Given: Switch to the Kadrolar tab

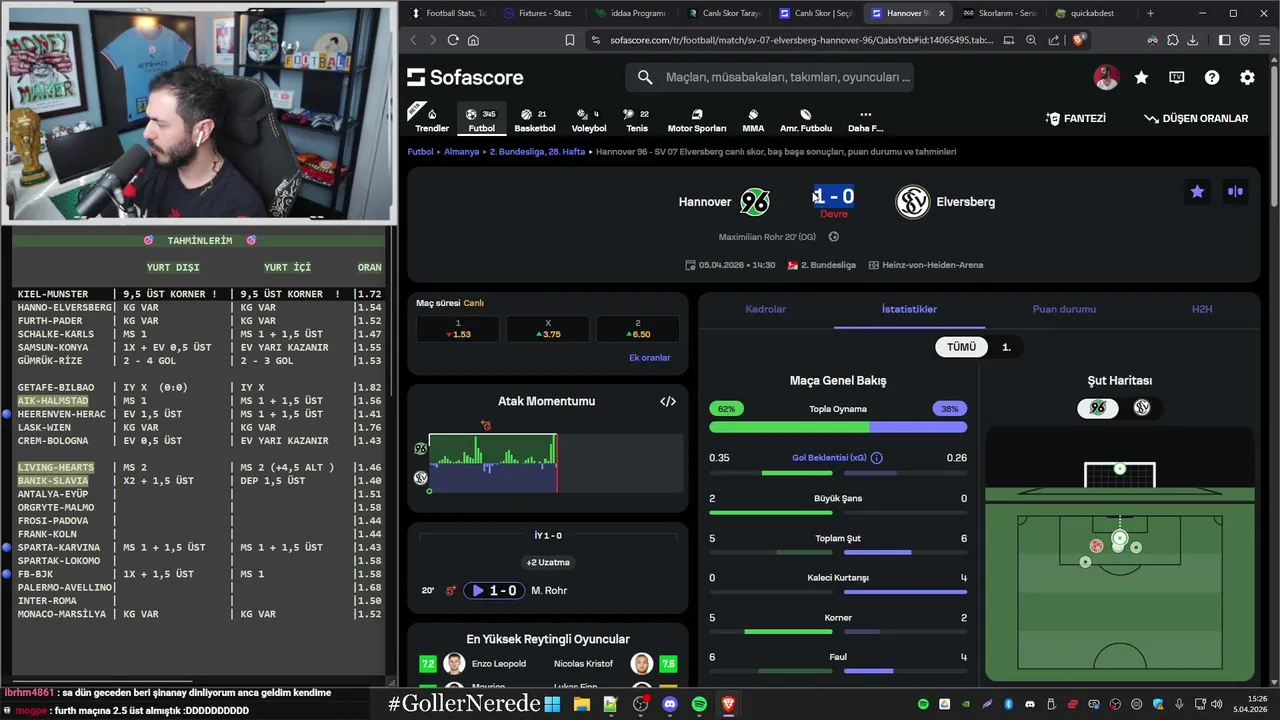Looking at the screenshot, I should (766, 309).
